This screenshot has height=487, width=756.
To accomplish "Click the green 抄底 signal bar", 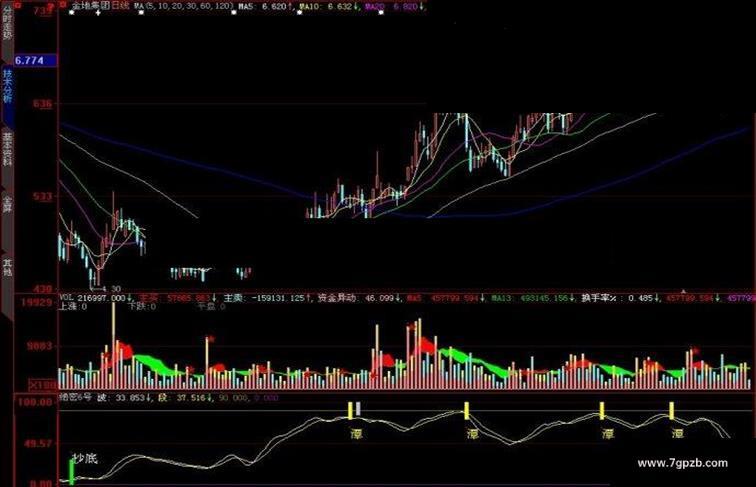I will [x=72, y=472].
